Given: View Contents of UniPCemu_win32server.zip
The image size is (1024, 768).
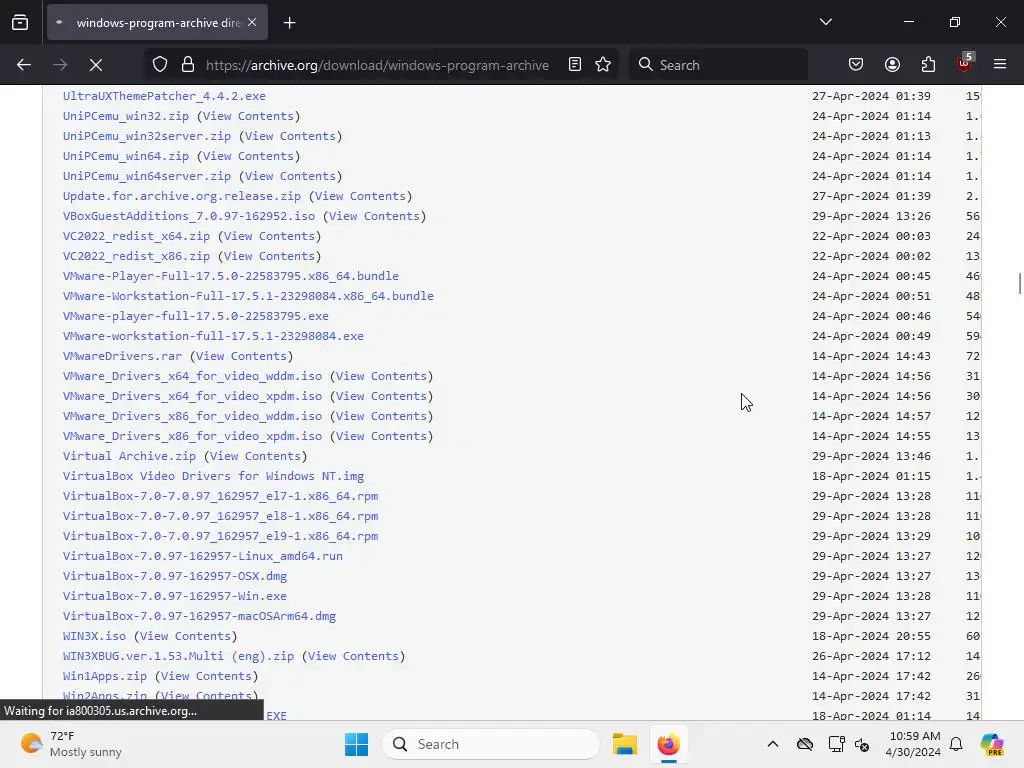Looking at the screenshot, I should (x=291, y=136).
